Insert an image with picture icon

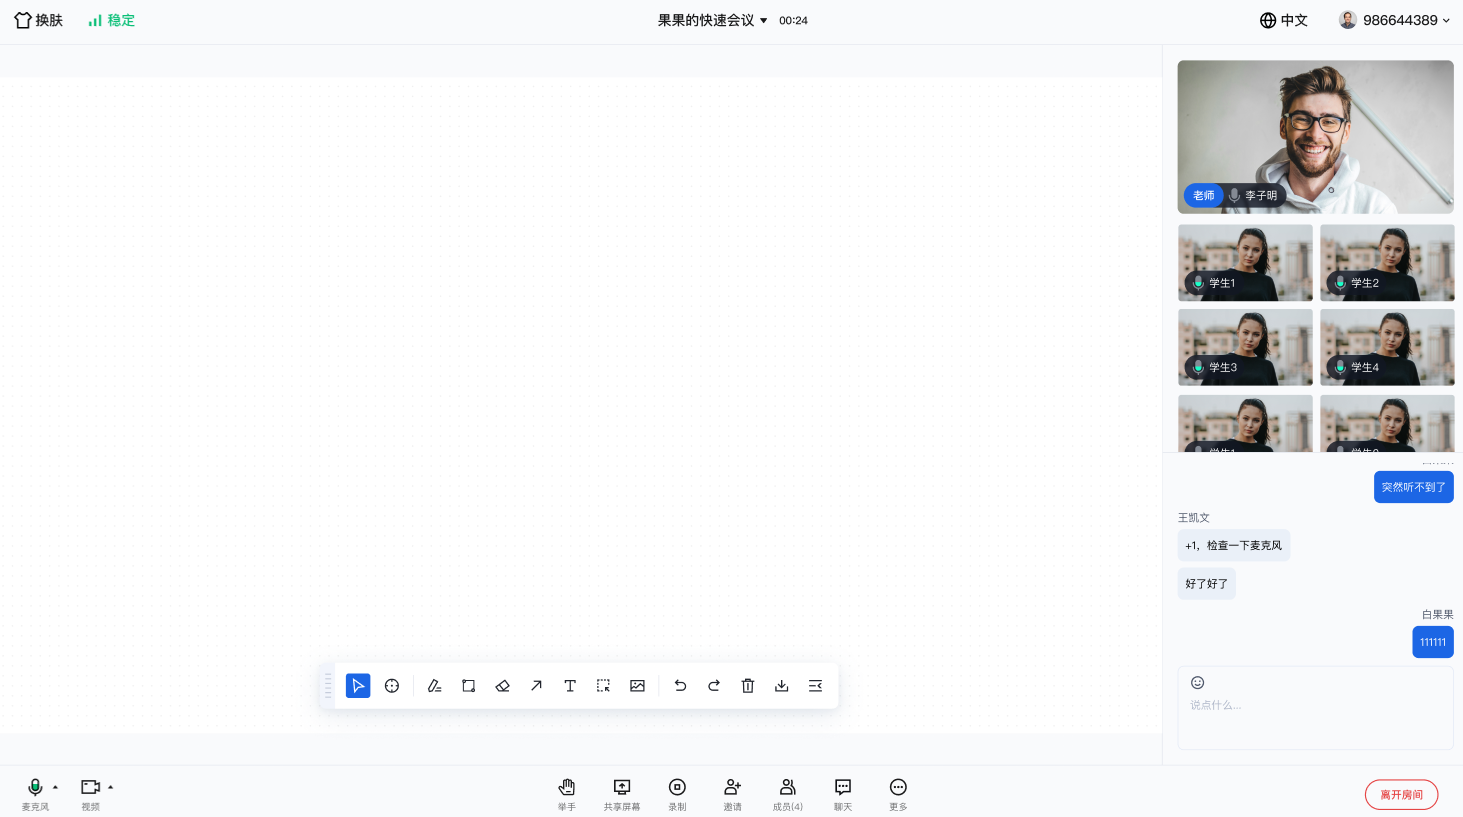637,686
